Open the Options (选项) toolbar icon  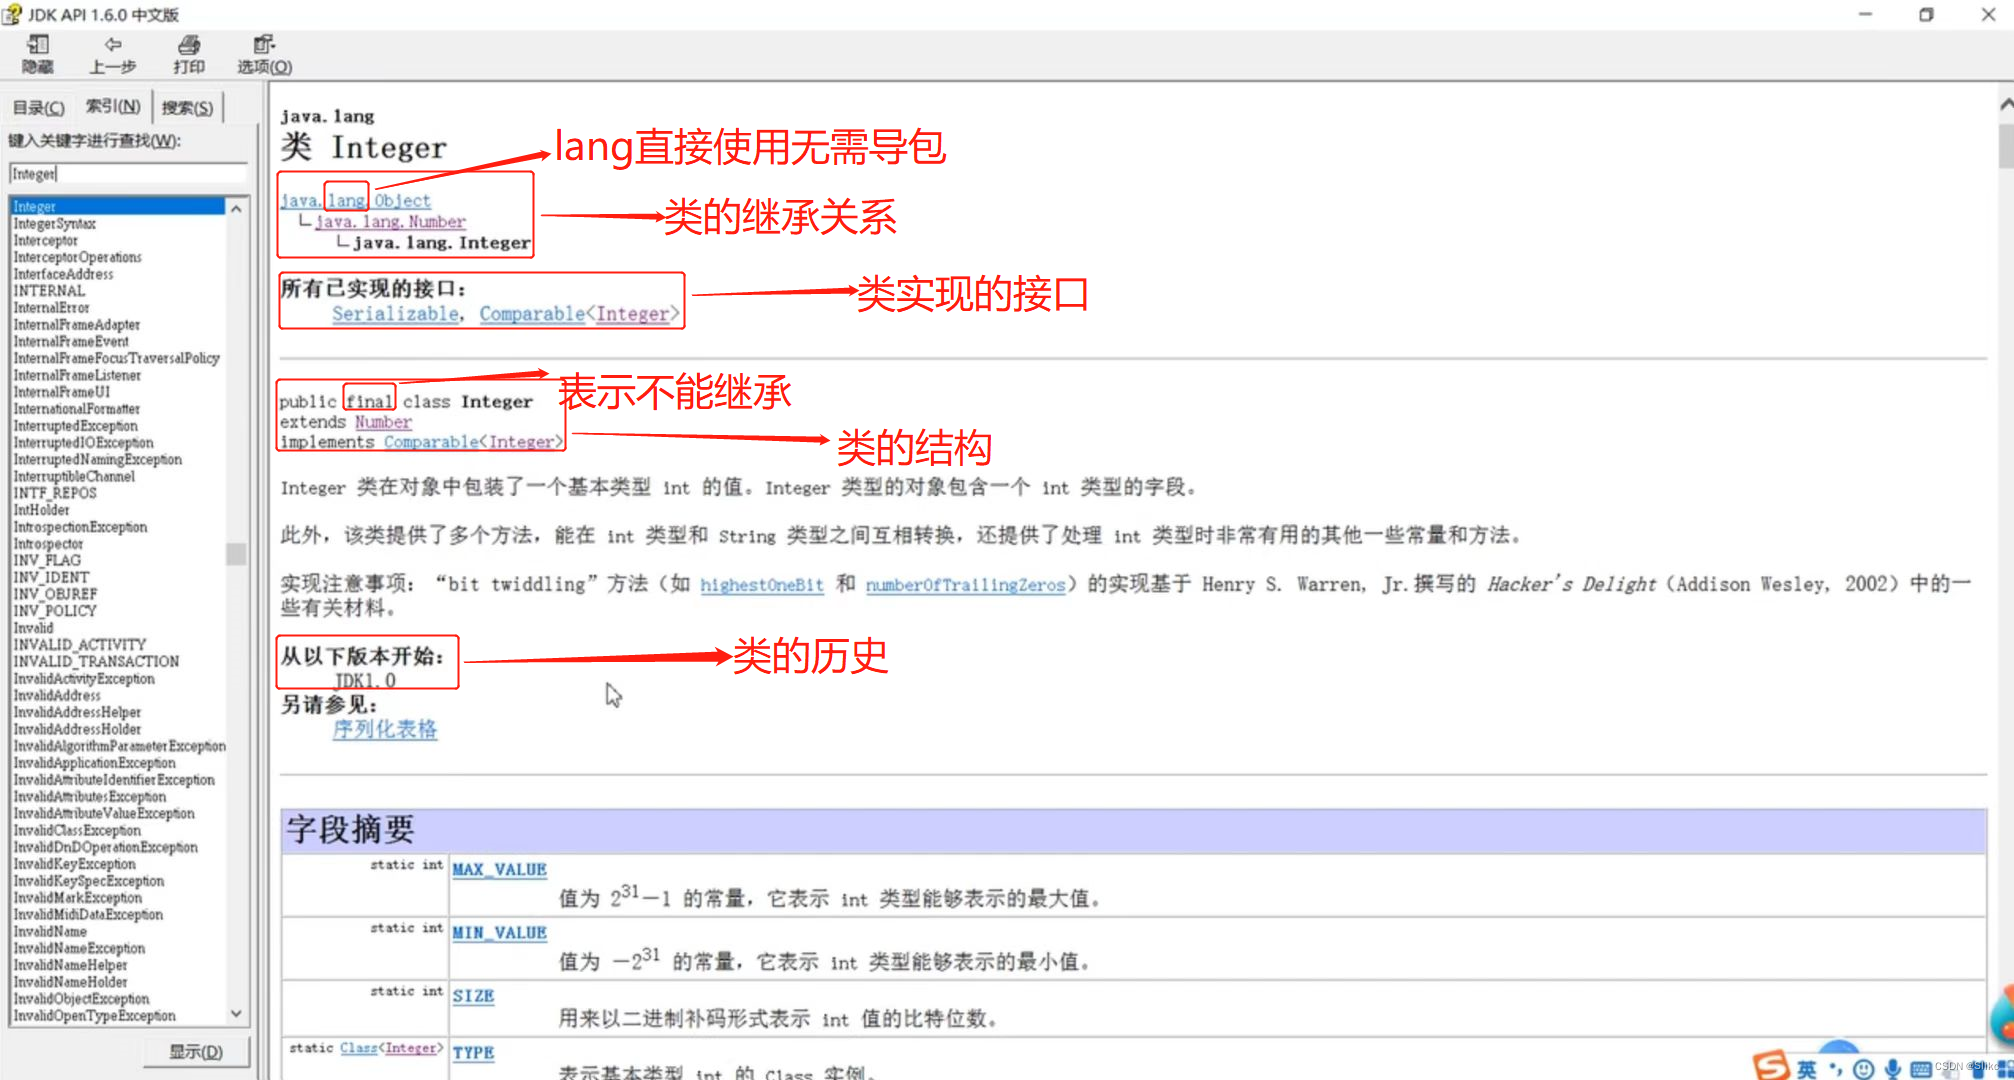point(264,46)
